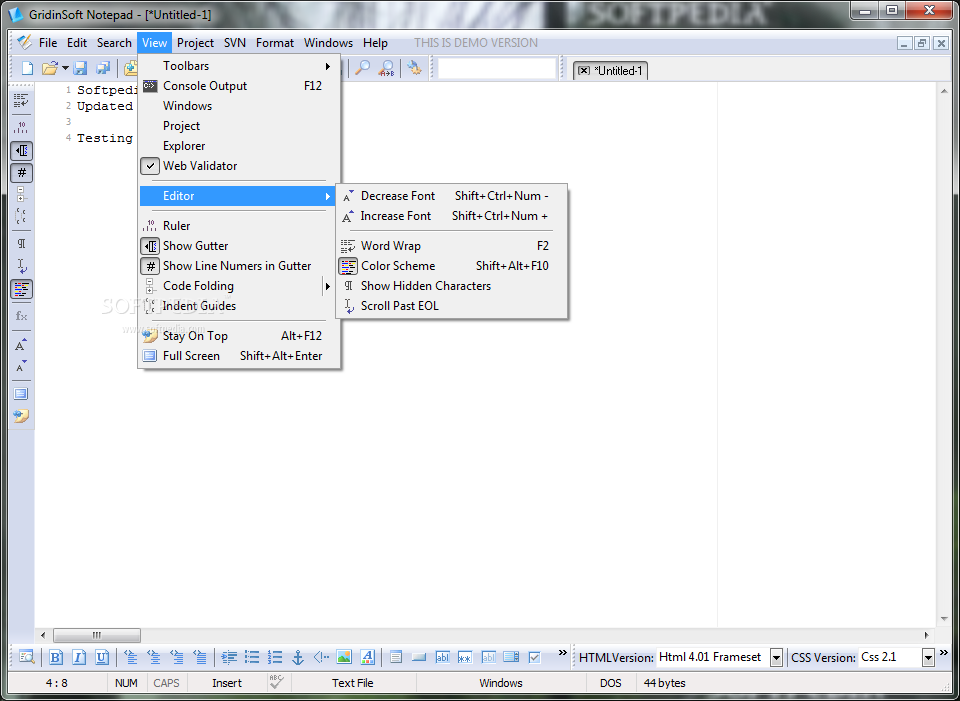This screenshot has height=701, width=960.
Task: Click the Open folder toolbar icon
Action: (x=50, y=68)
